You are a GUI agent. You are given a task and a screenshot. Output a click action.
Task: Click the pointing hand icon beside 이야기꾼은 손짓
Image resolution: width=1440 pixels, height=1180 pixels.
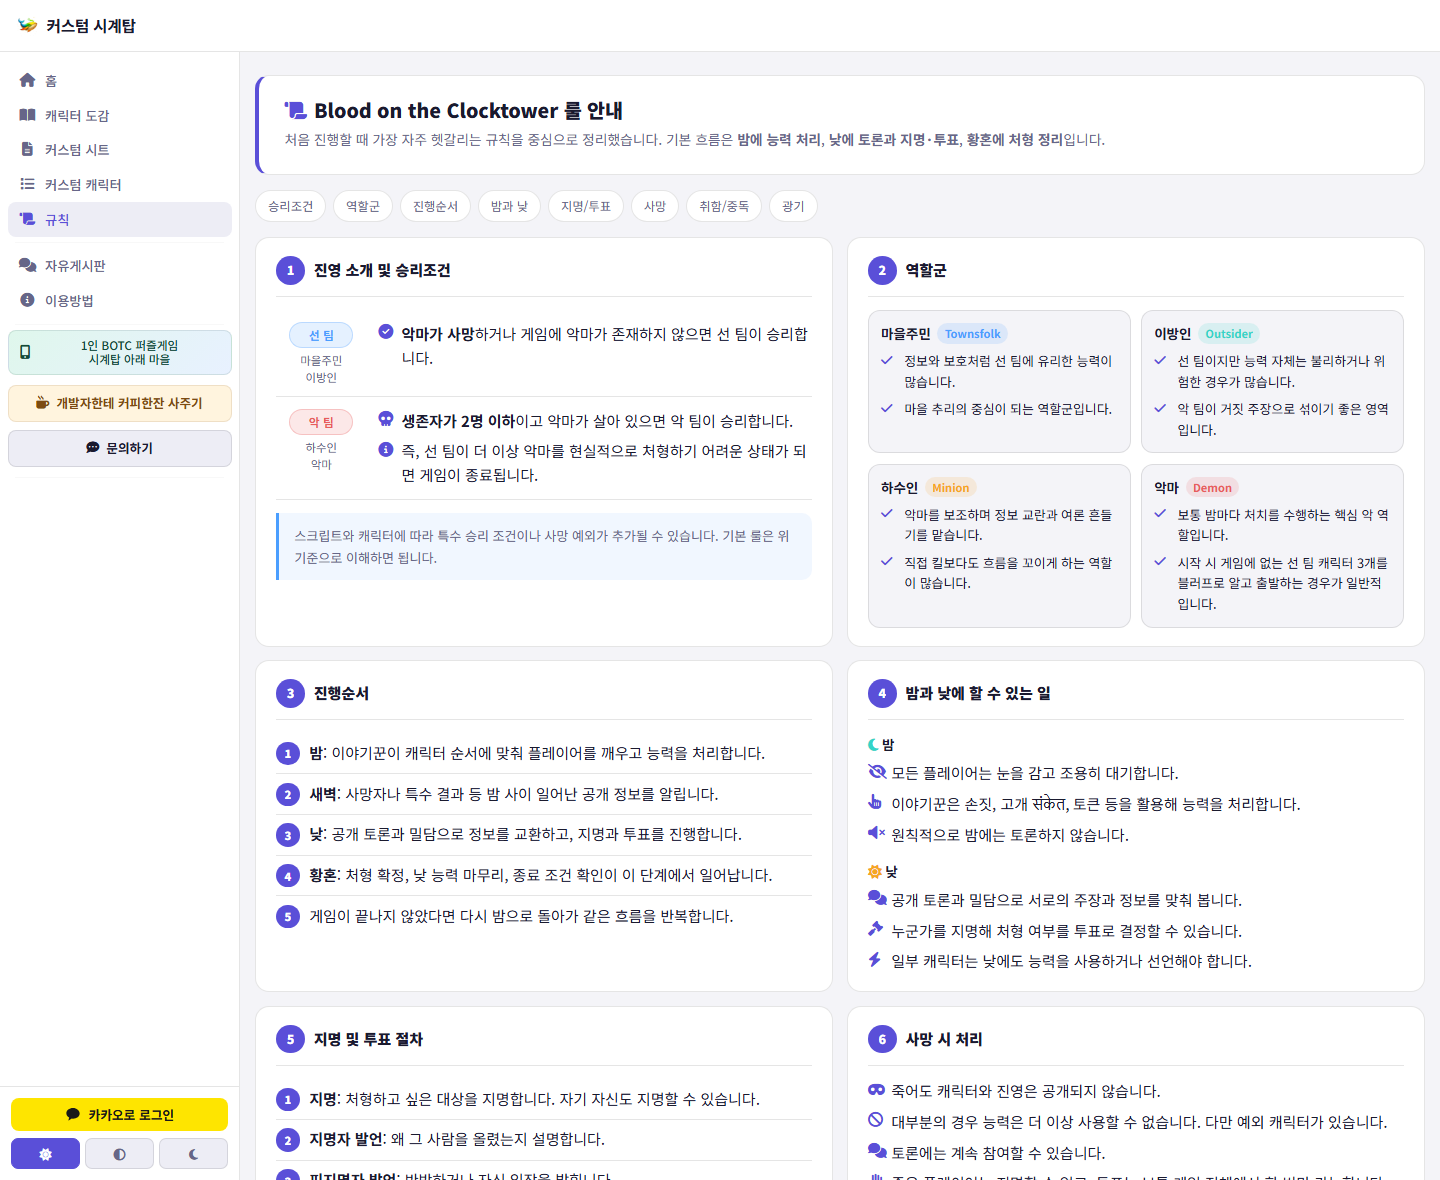875,802
